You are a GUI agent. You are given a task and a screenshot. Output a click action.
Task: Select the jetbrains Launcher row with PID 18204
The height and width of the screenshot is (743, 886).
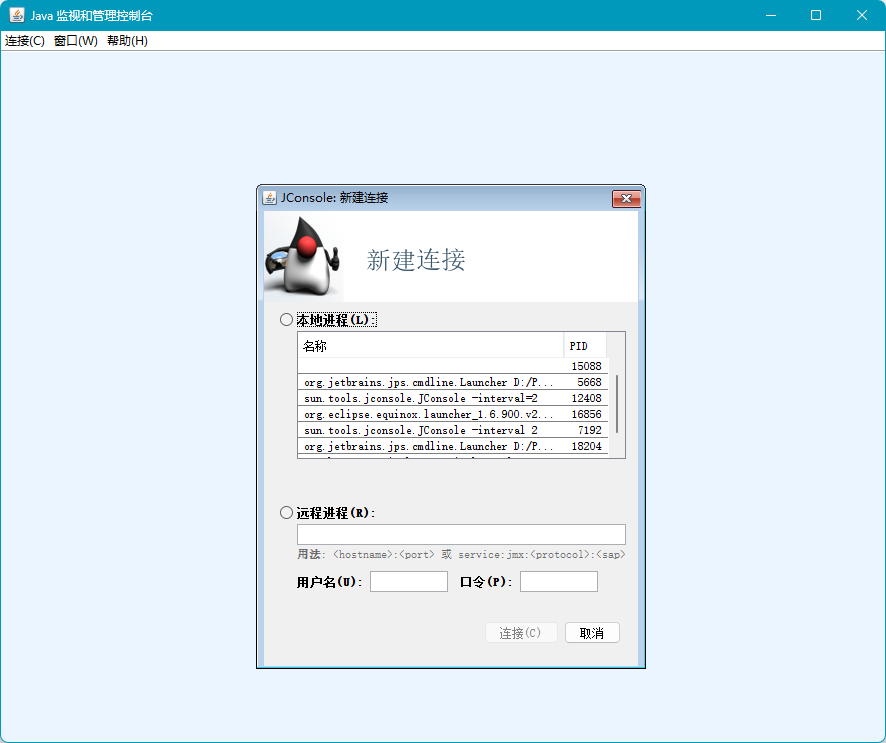pyautogui.click(x=453, y=446)
